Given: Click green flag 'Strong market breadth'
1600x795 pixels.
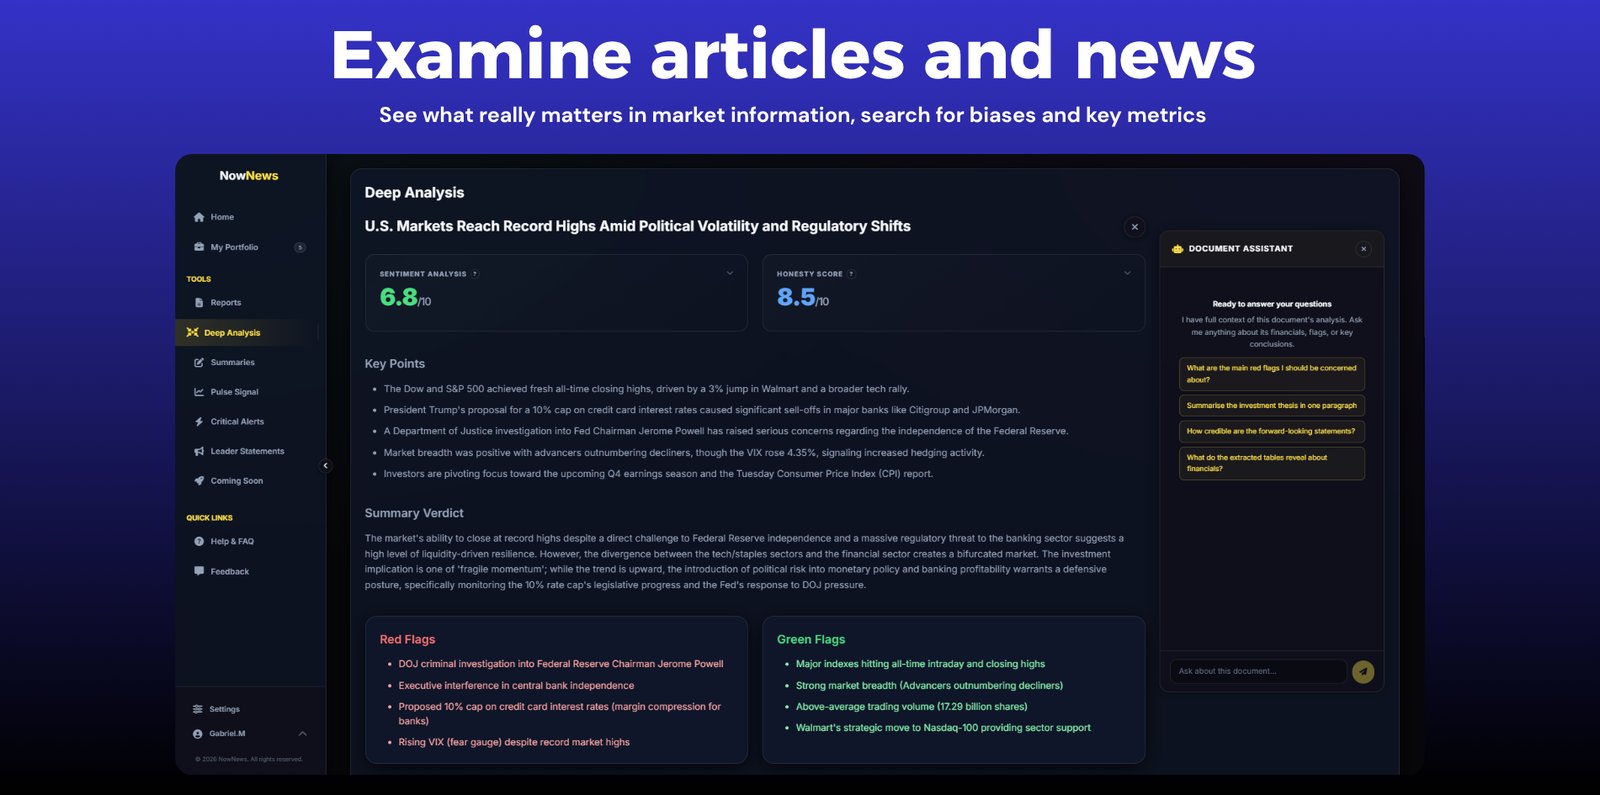Looking at the screenshot, I should click(929, 686).
